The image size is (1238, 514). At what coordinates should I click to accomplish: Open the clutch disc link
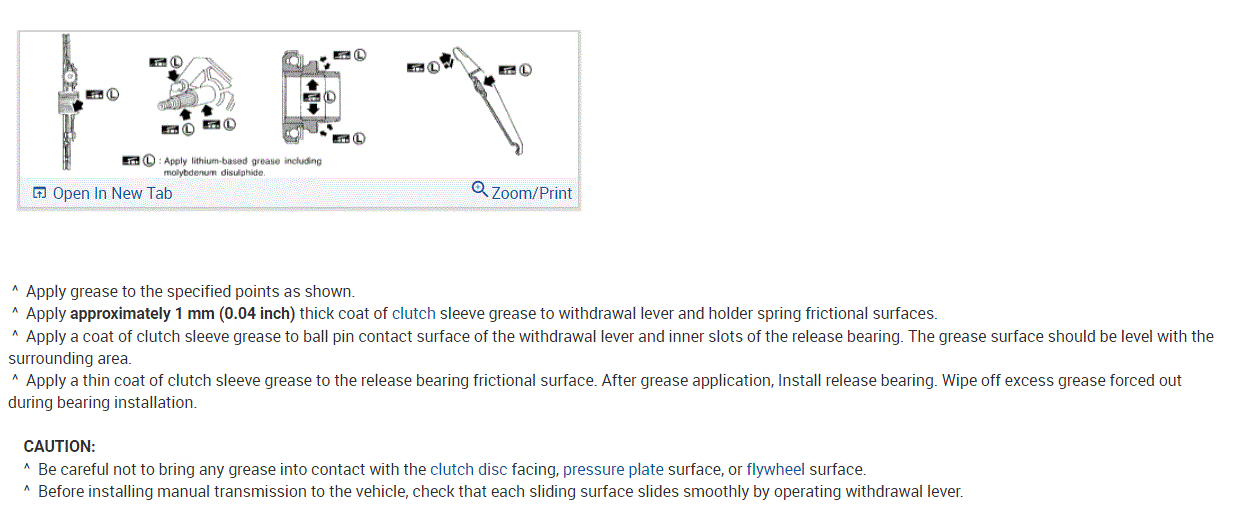click(x=468, y=469)
